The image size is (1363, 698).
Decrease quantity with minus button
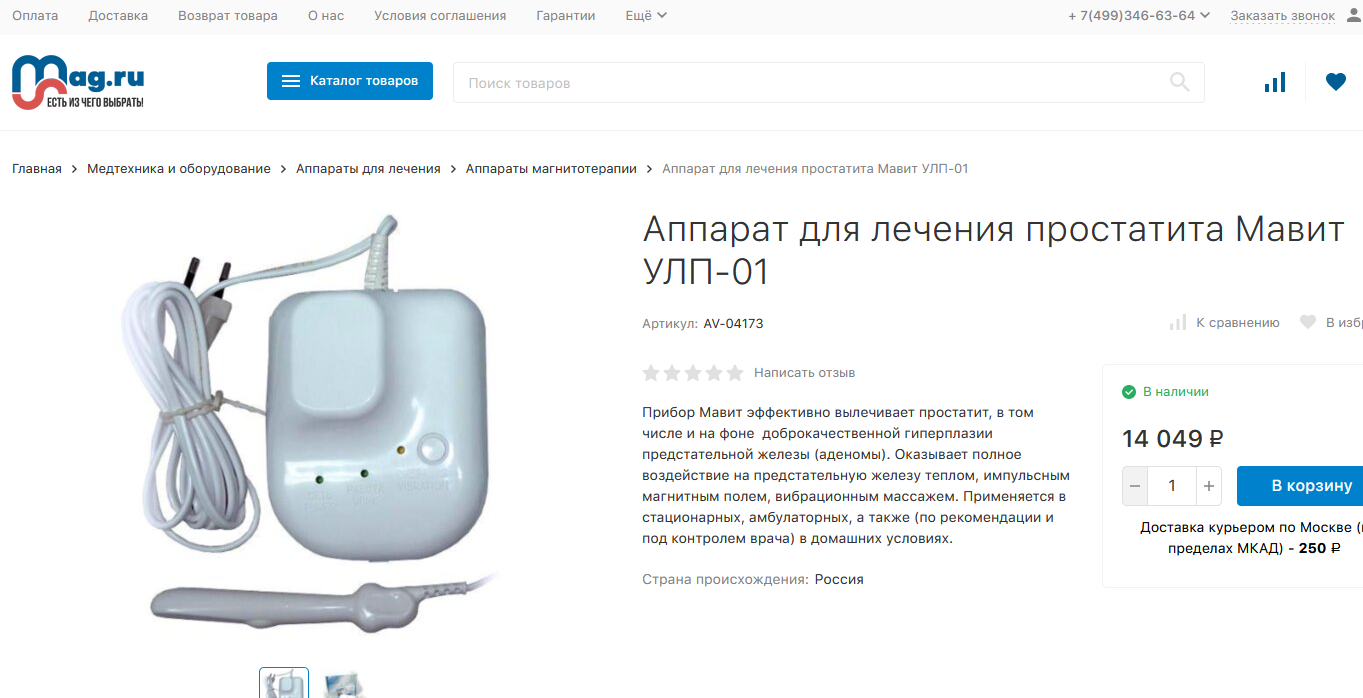click(x=1135, y=486)
